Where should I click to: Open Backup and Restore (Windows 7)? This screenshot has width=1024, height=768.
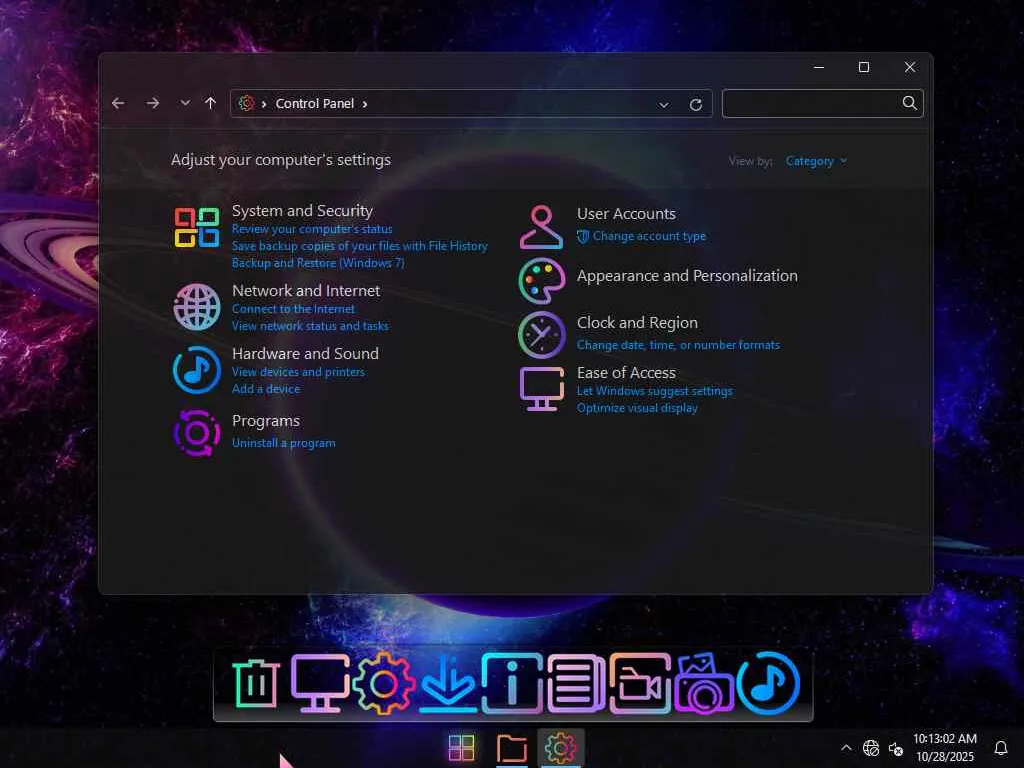click(318, 263)
